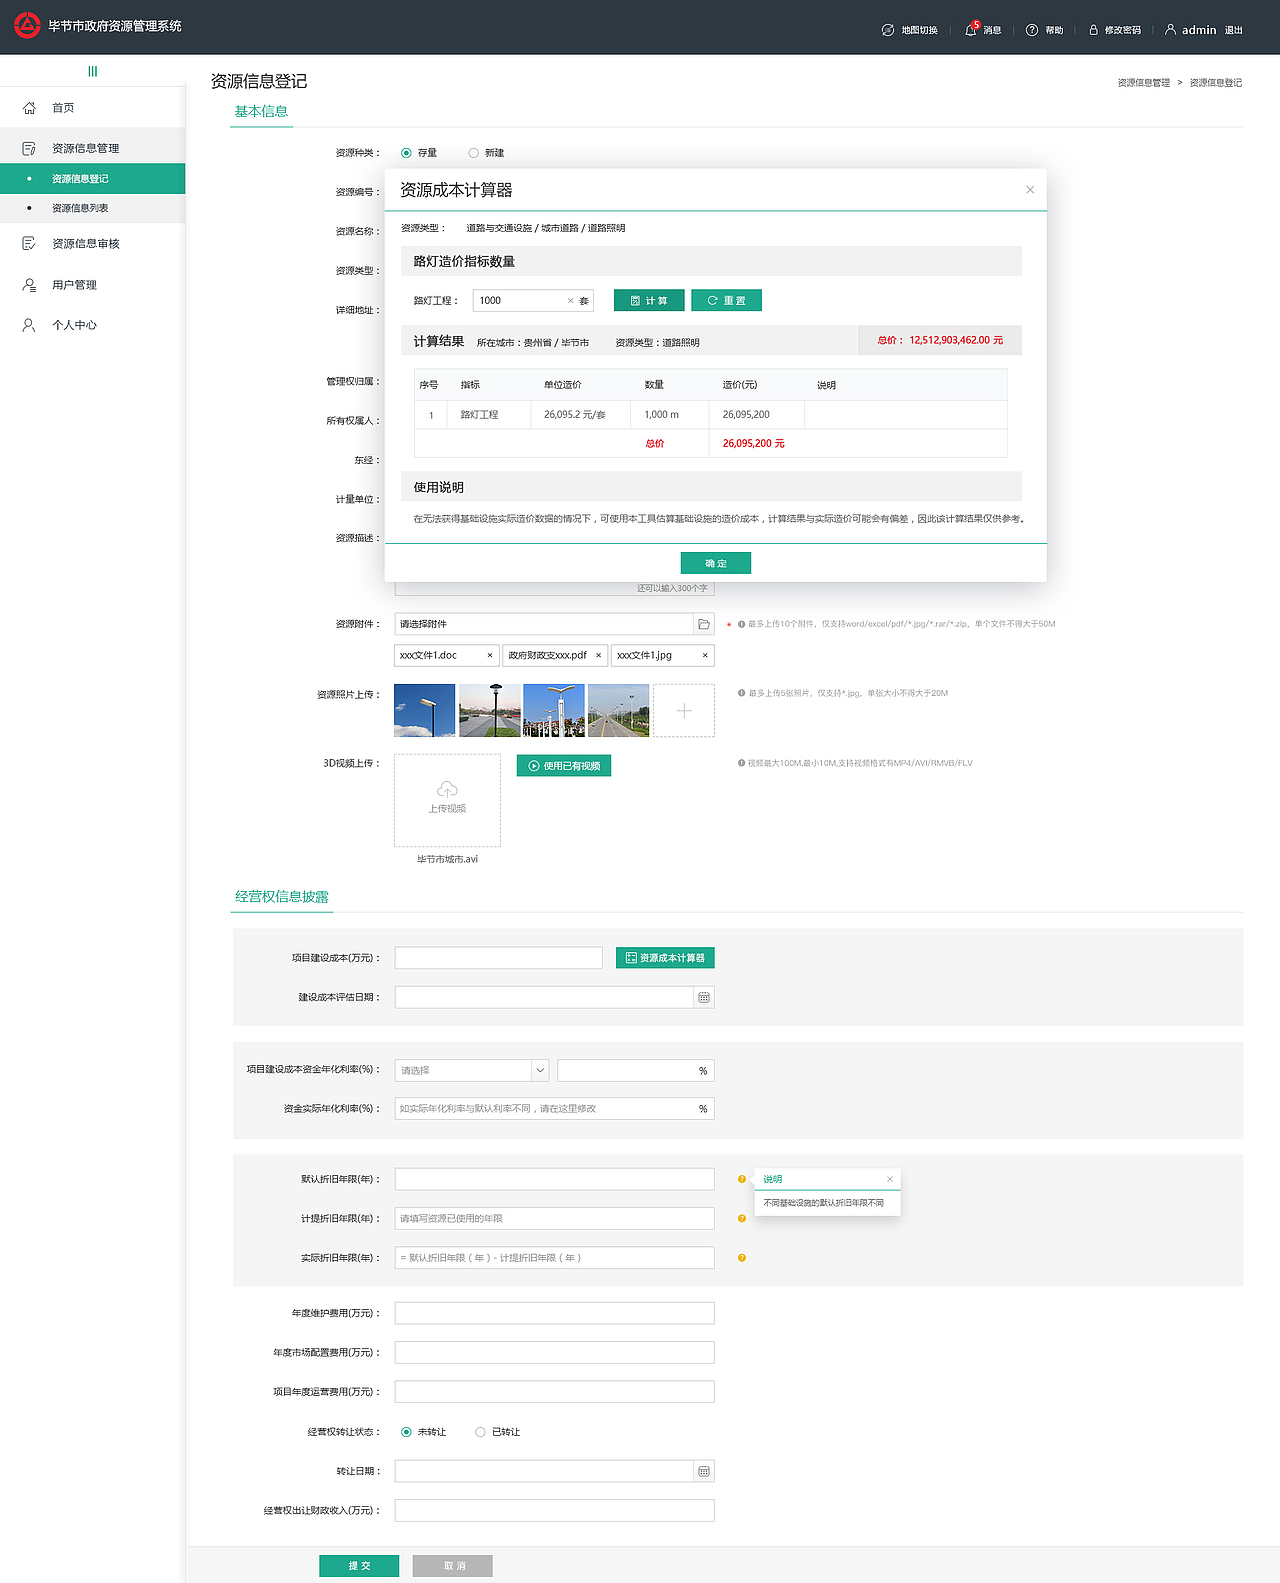
Task: Click info icon by photo upload hint
Action: [x=741, y=693]
